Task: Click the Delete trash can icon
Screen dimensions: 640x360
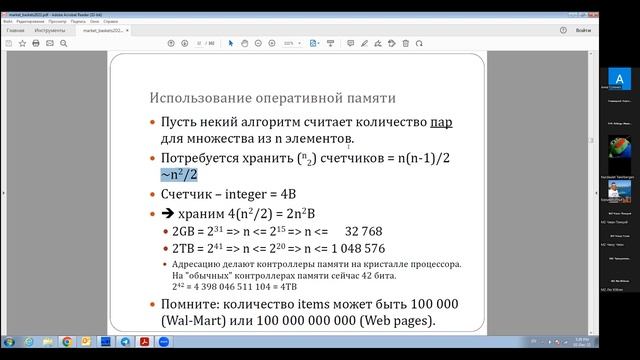Action: point(406,43)
